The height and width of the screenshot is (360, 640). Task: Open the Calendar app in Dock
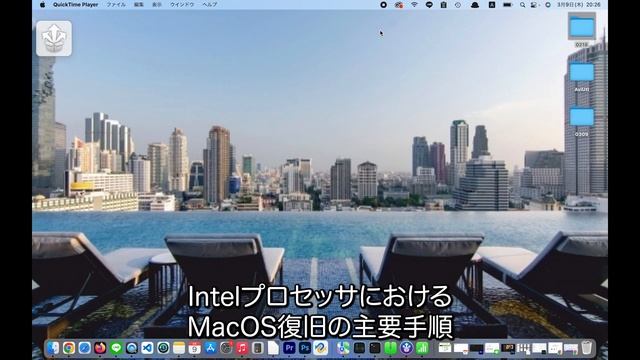point(195,348)
